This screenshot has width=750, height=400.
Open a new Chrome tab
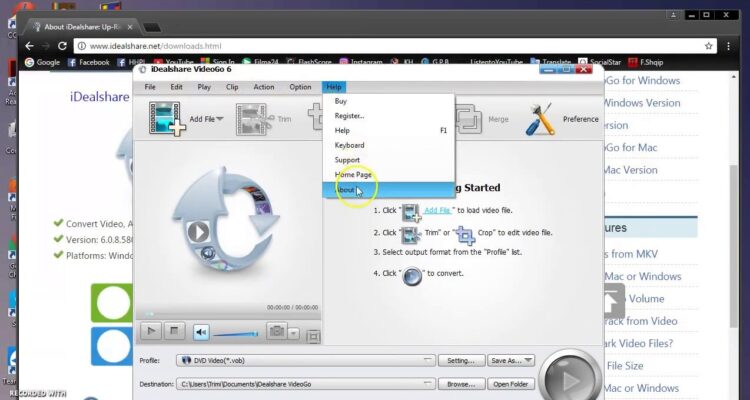coord(152,28)
